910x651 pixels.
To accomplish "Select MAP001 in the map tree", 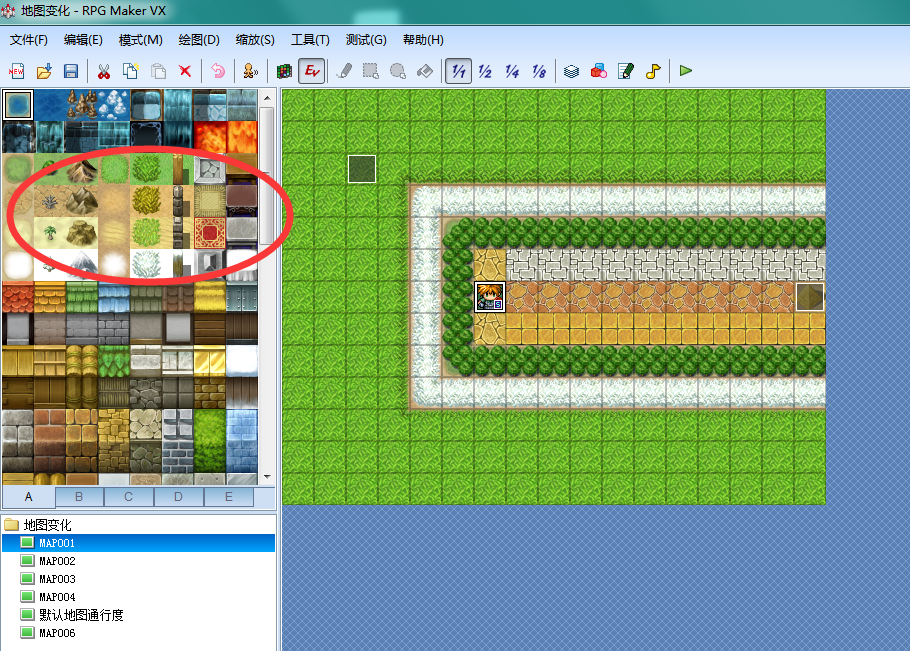I will pyautogui.click(x=139, y=543).
